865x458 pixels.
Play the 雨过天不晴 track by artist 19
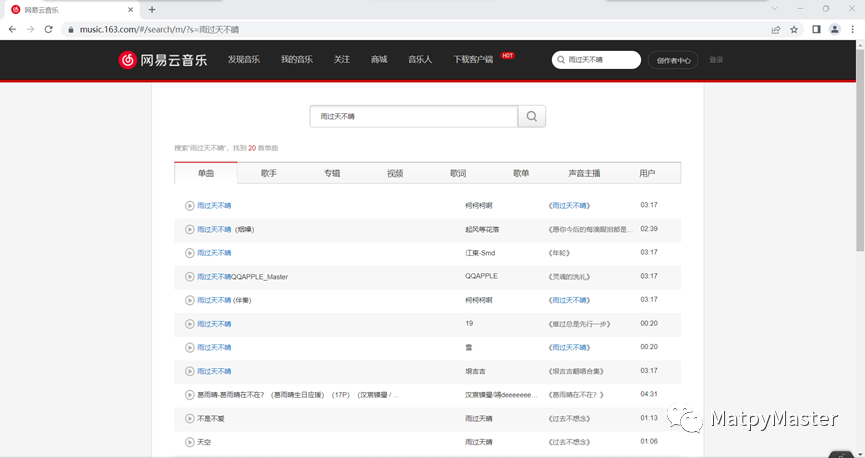(190, 324)
